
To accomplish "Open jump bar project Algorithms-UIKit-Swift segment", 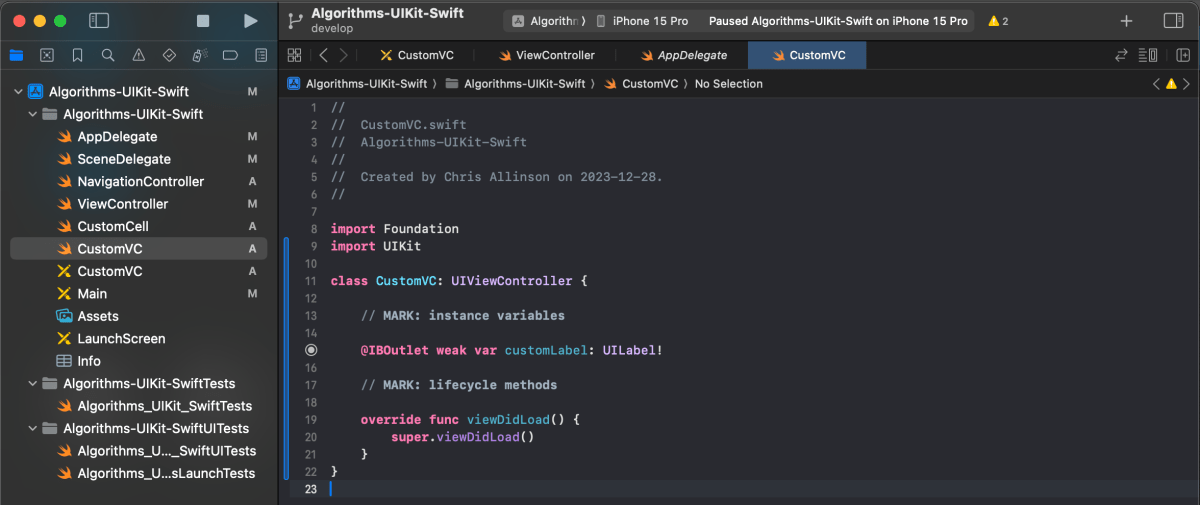I will 357,84.
